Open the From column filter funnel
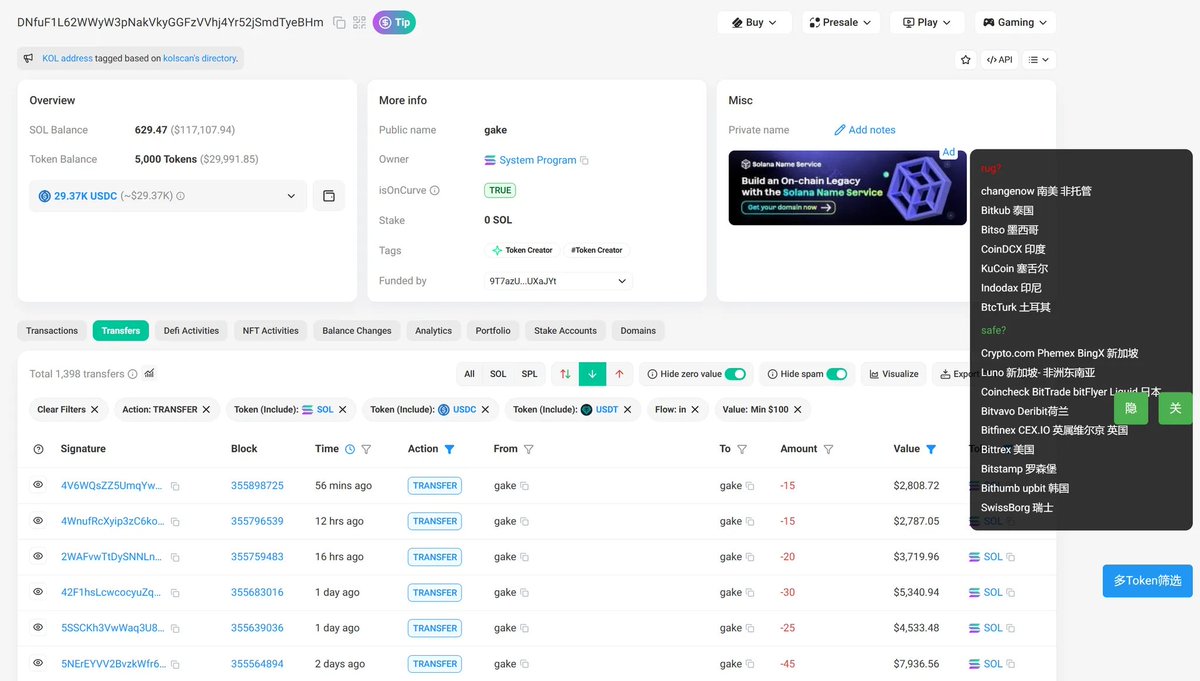The image size is (1200, 681). [x=528, y=449]
